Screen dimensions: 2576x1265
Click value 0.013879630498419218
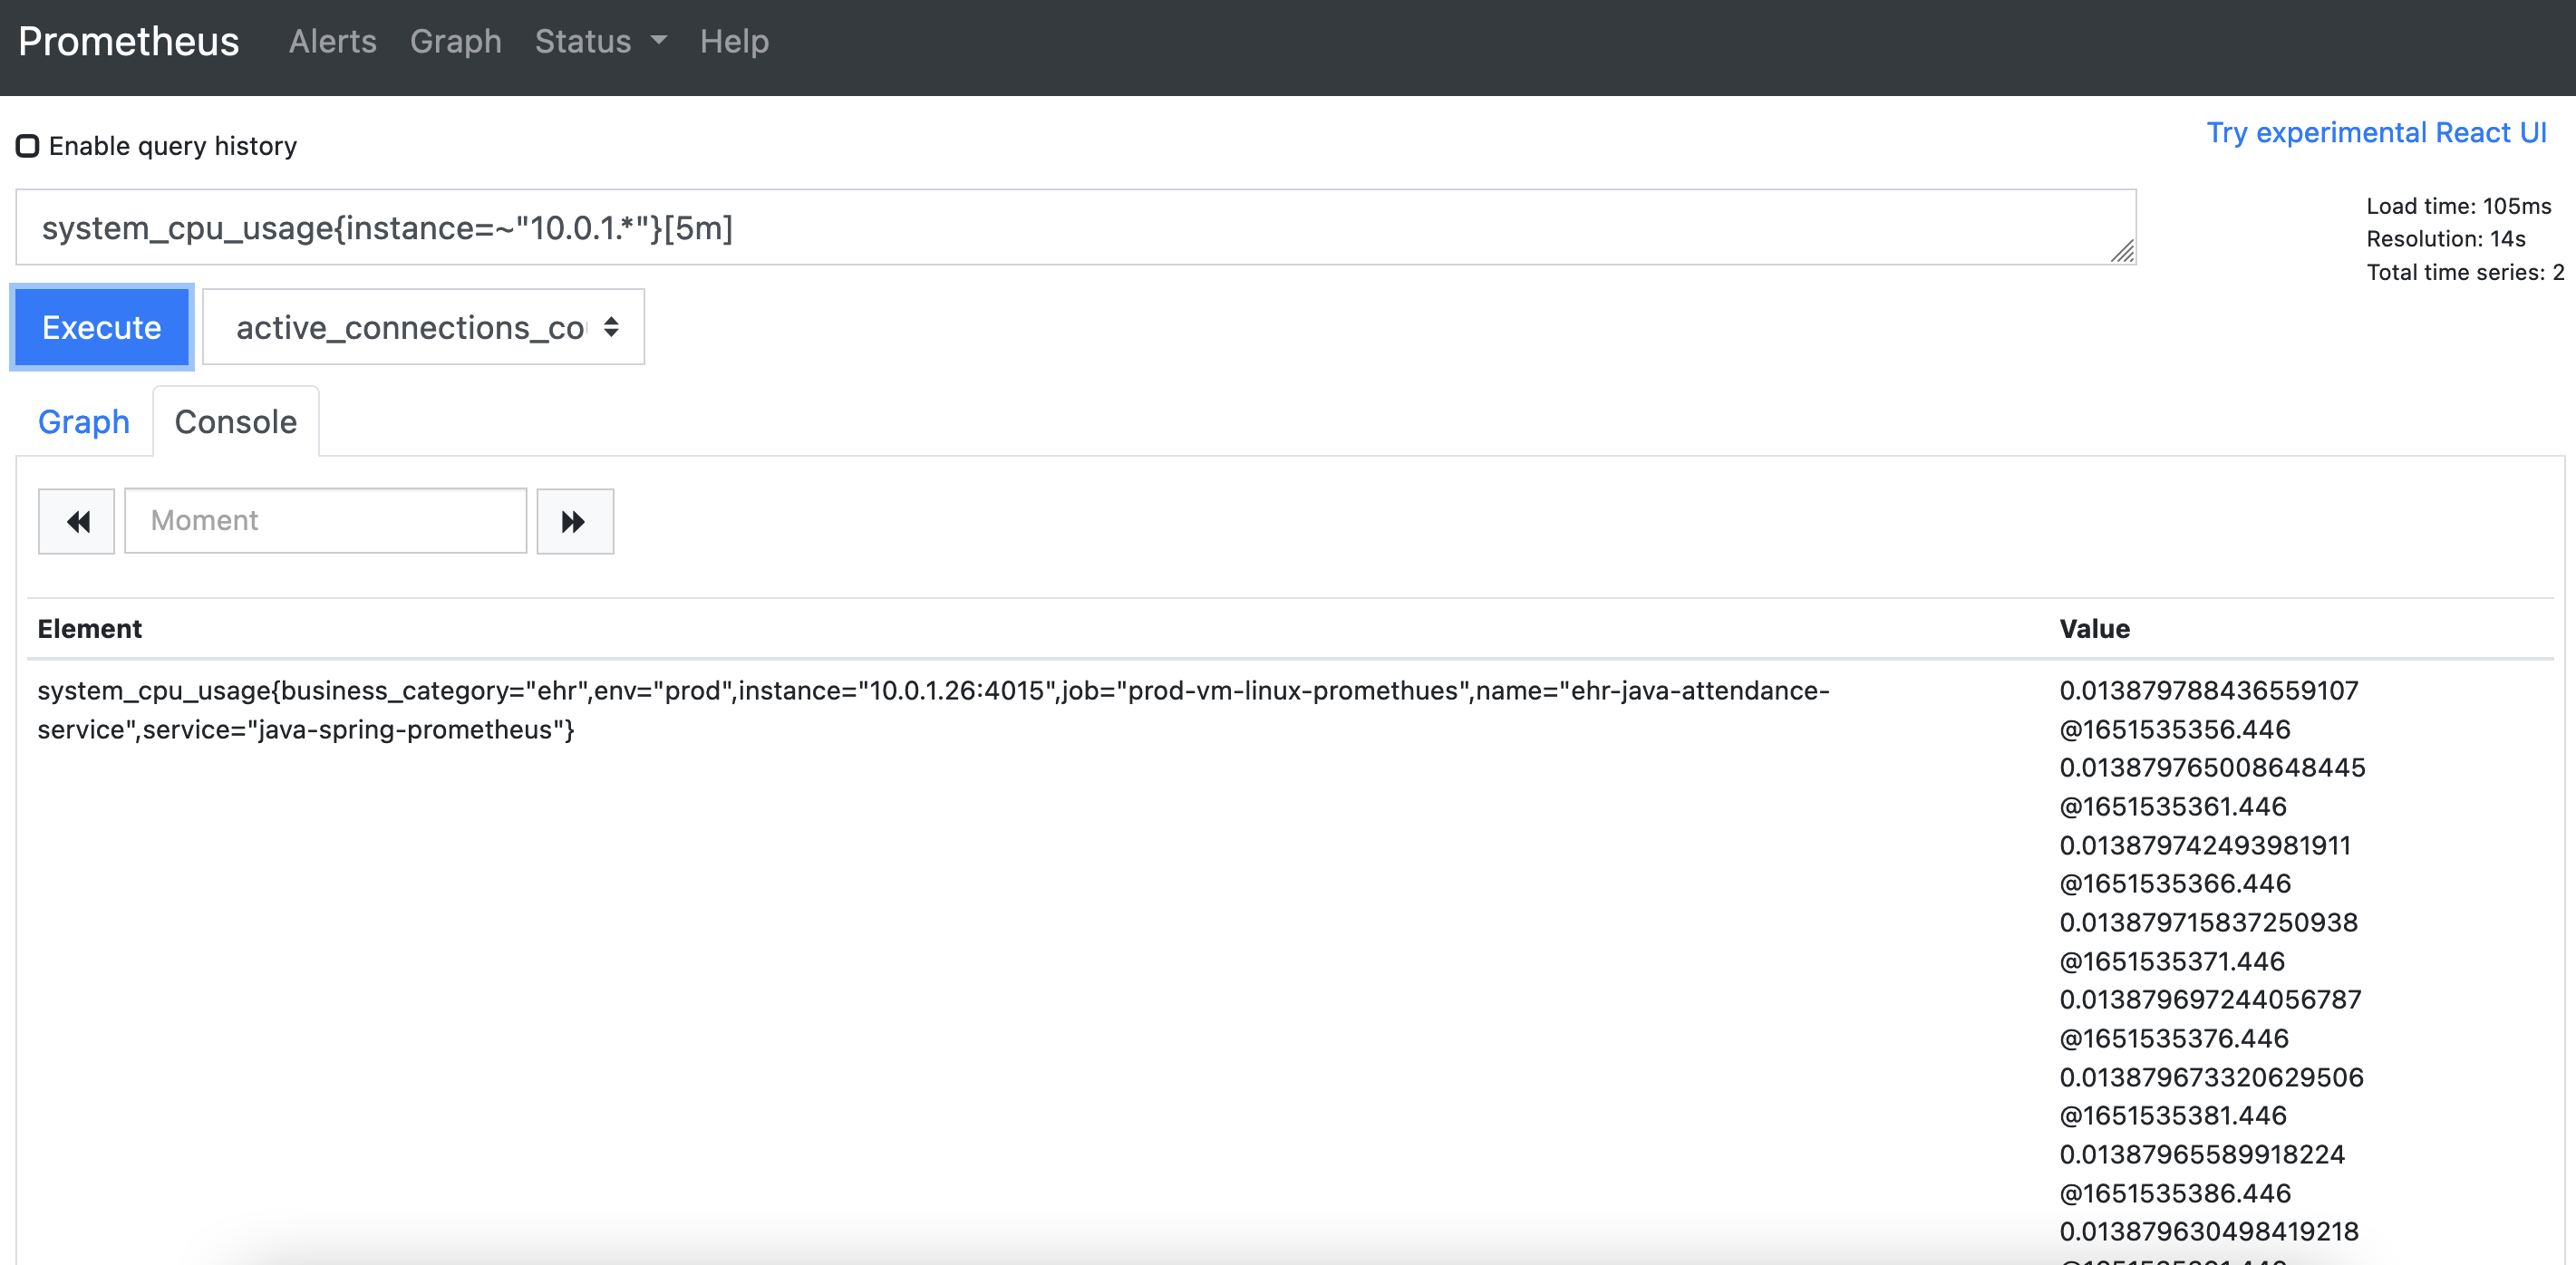click(2209, 1232)
